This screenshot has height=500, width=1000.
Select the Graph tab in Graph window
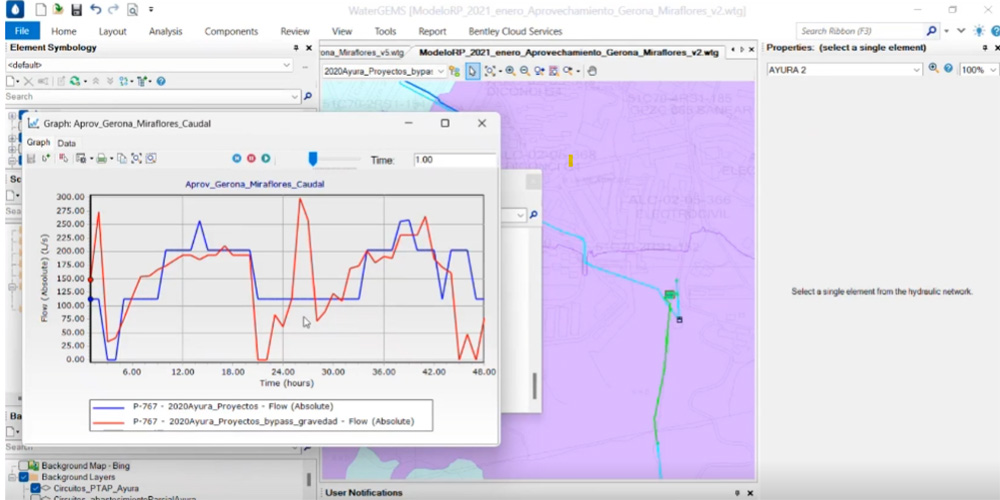tap(38, 143)
